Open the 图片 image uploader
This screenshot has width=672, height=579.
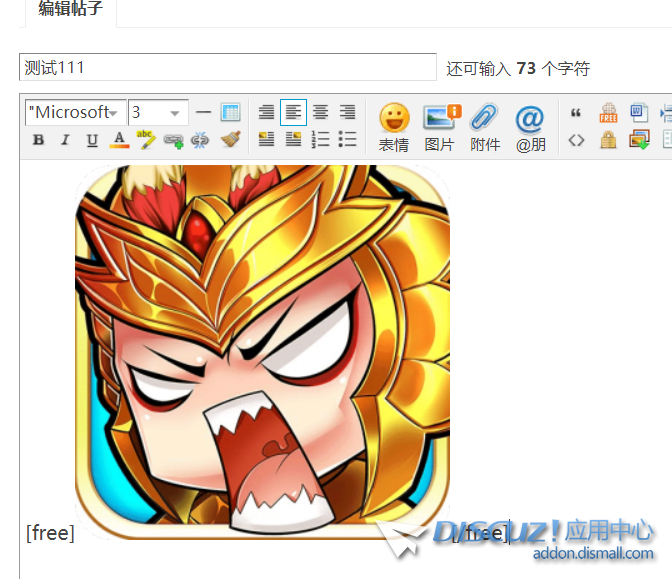pos(441,127)
